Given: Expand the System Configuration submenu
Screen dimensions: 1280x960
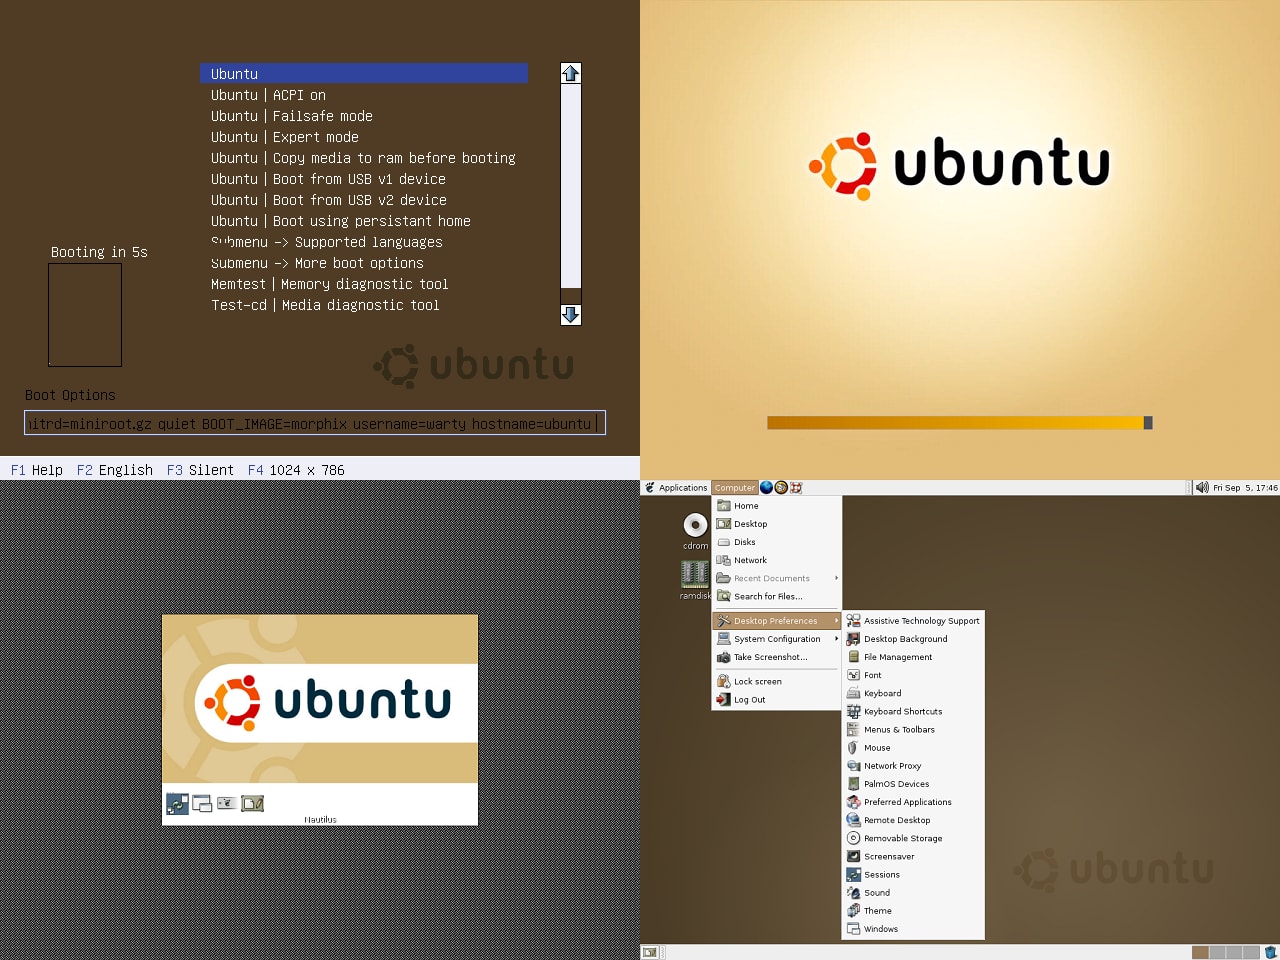Looking at the screenshot, I should (x=777, y=639).
